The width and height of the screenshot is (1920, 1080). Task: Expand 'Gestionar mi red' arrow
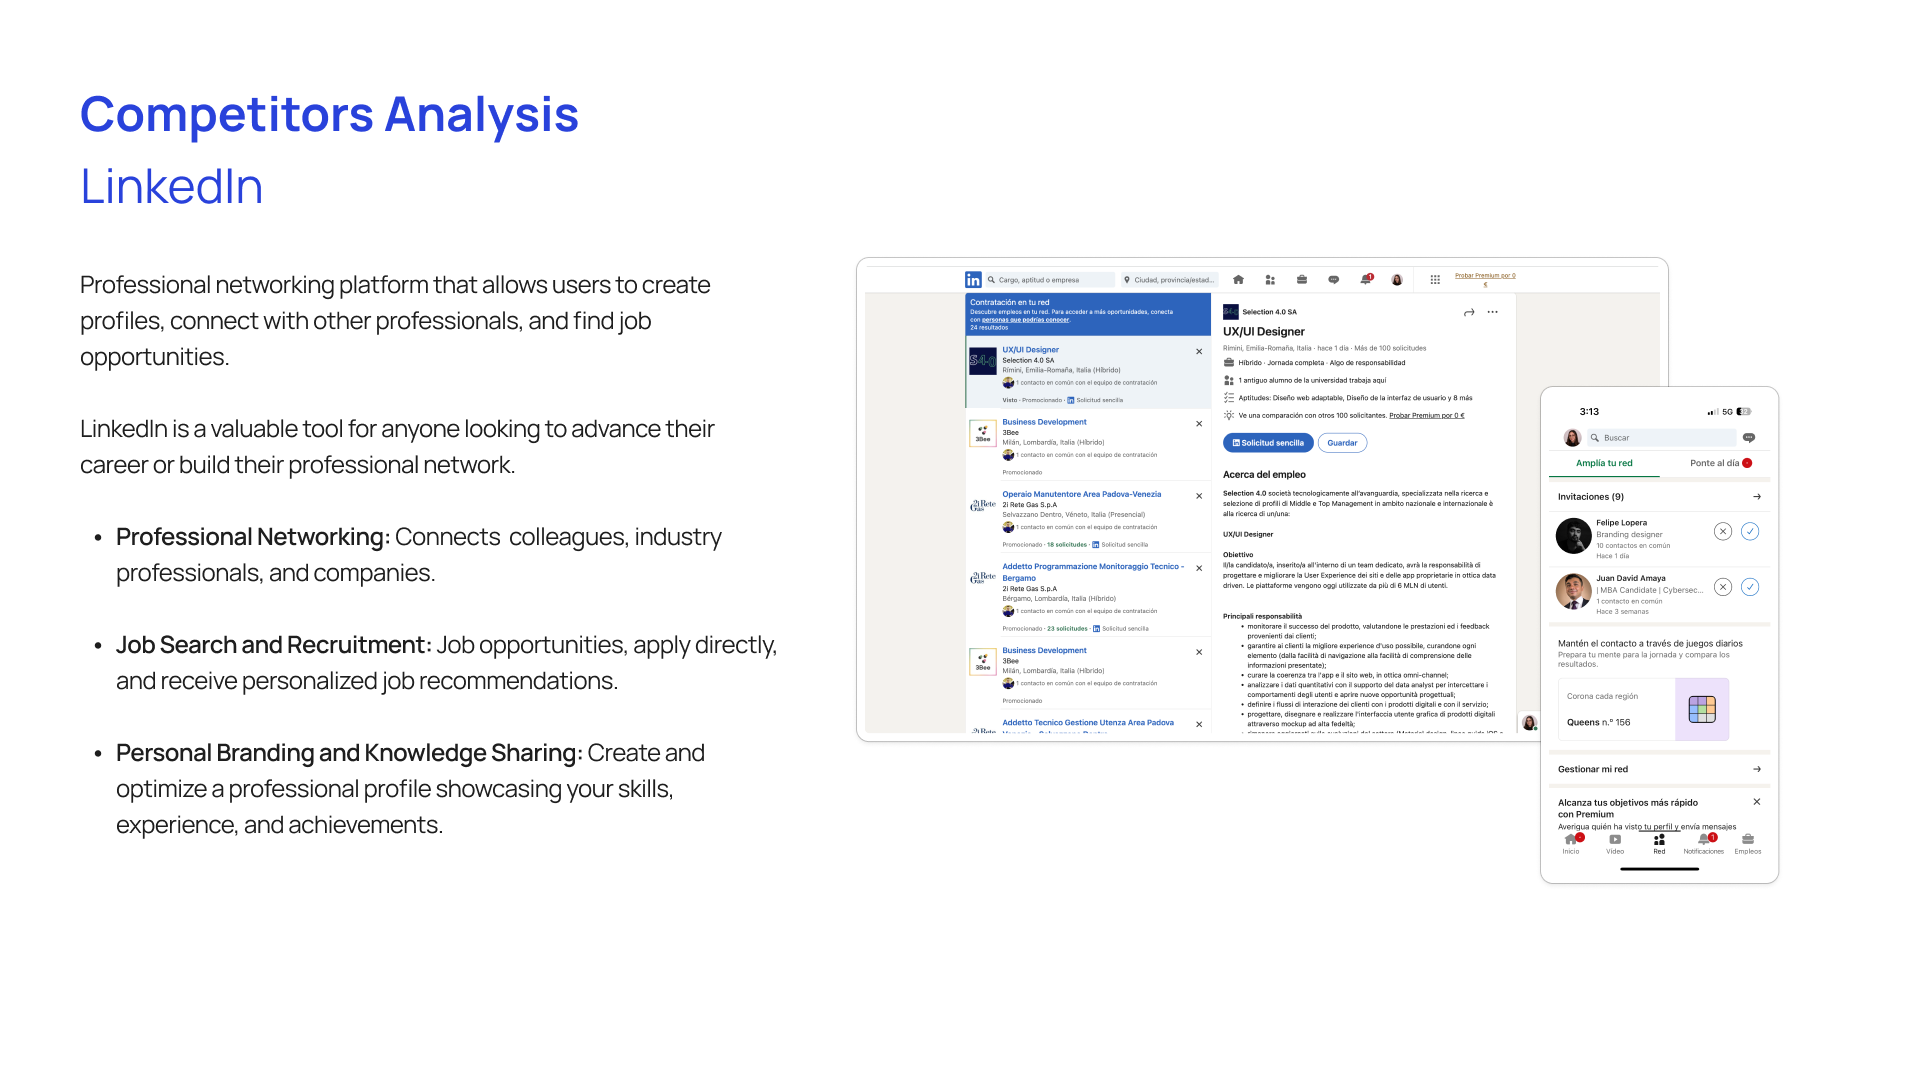point(1757,769)
